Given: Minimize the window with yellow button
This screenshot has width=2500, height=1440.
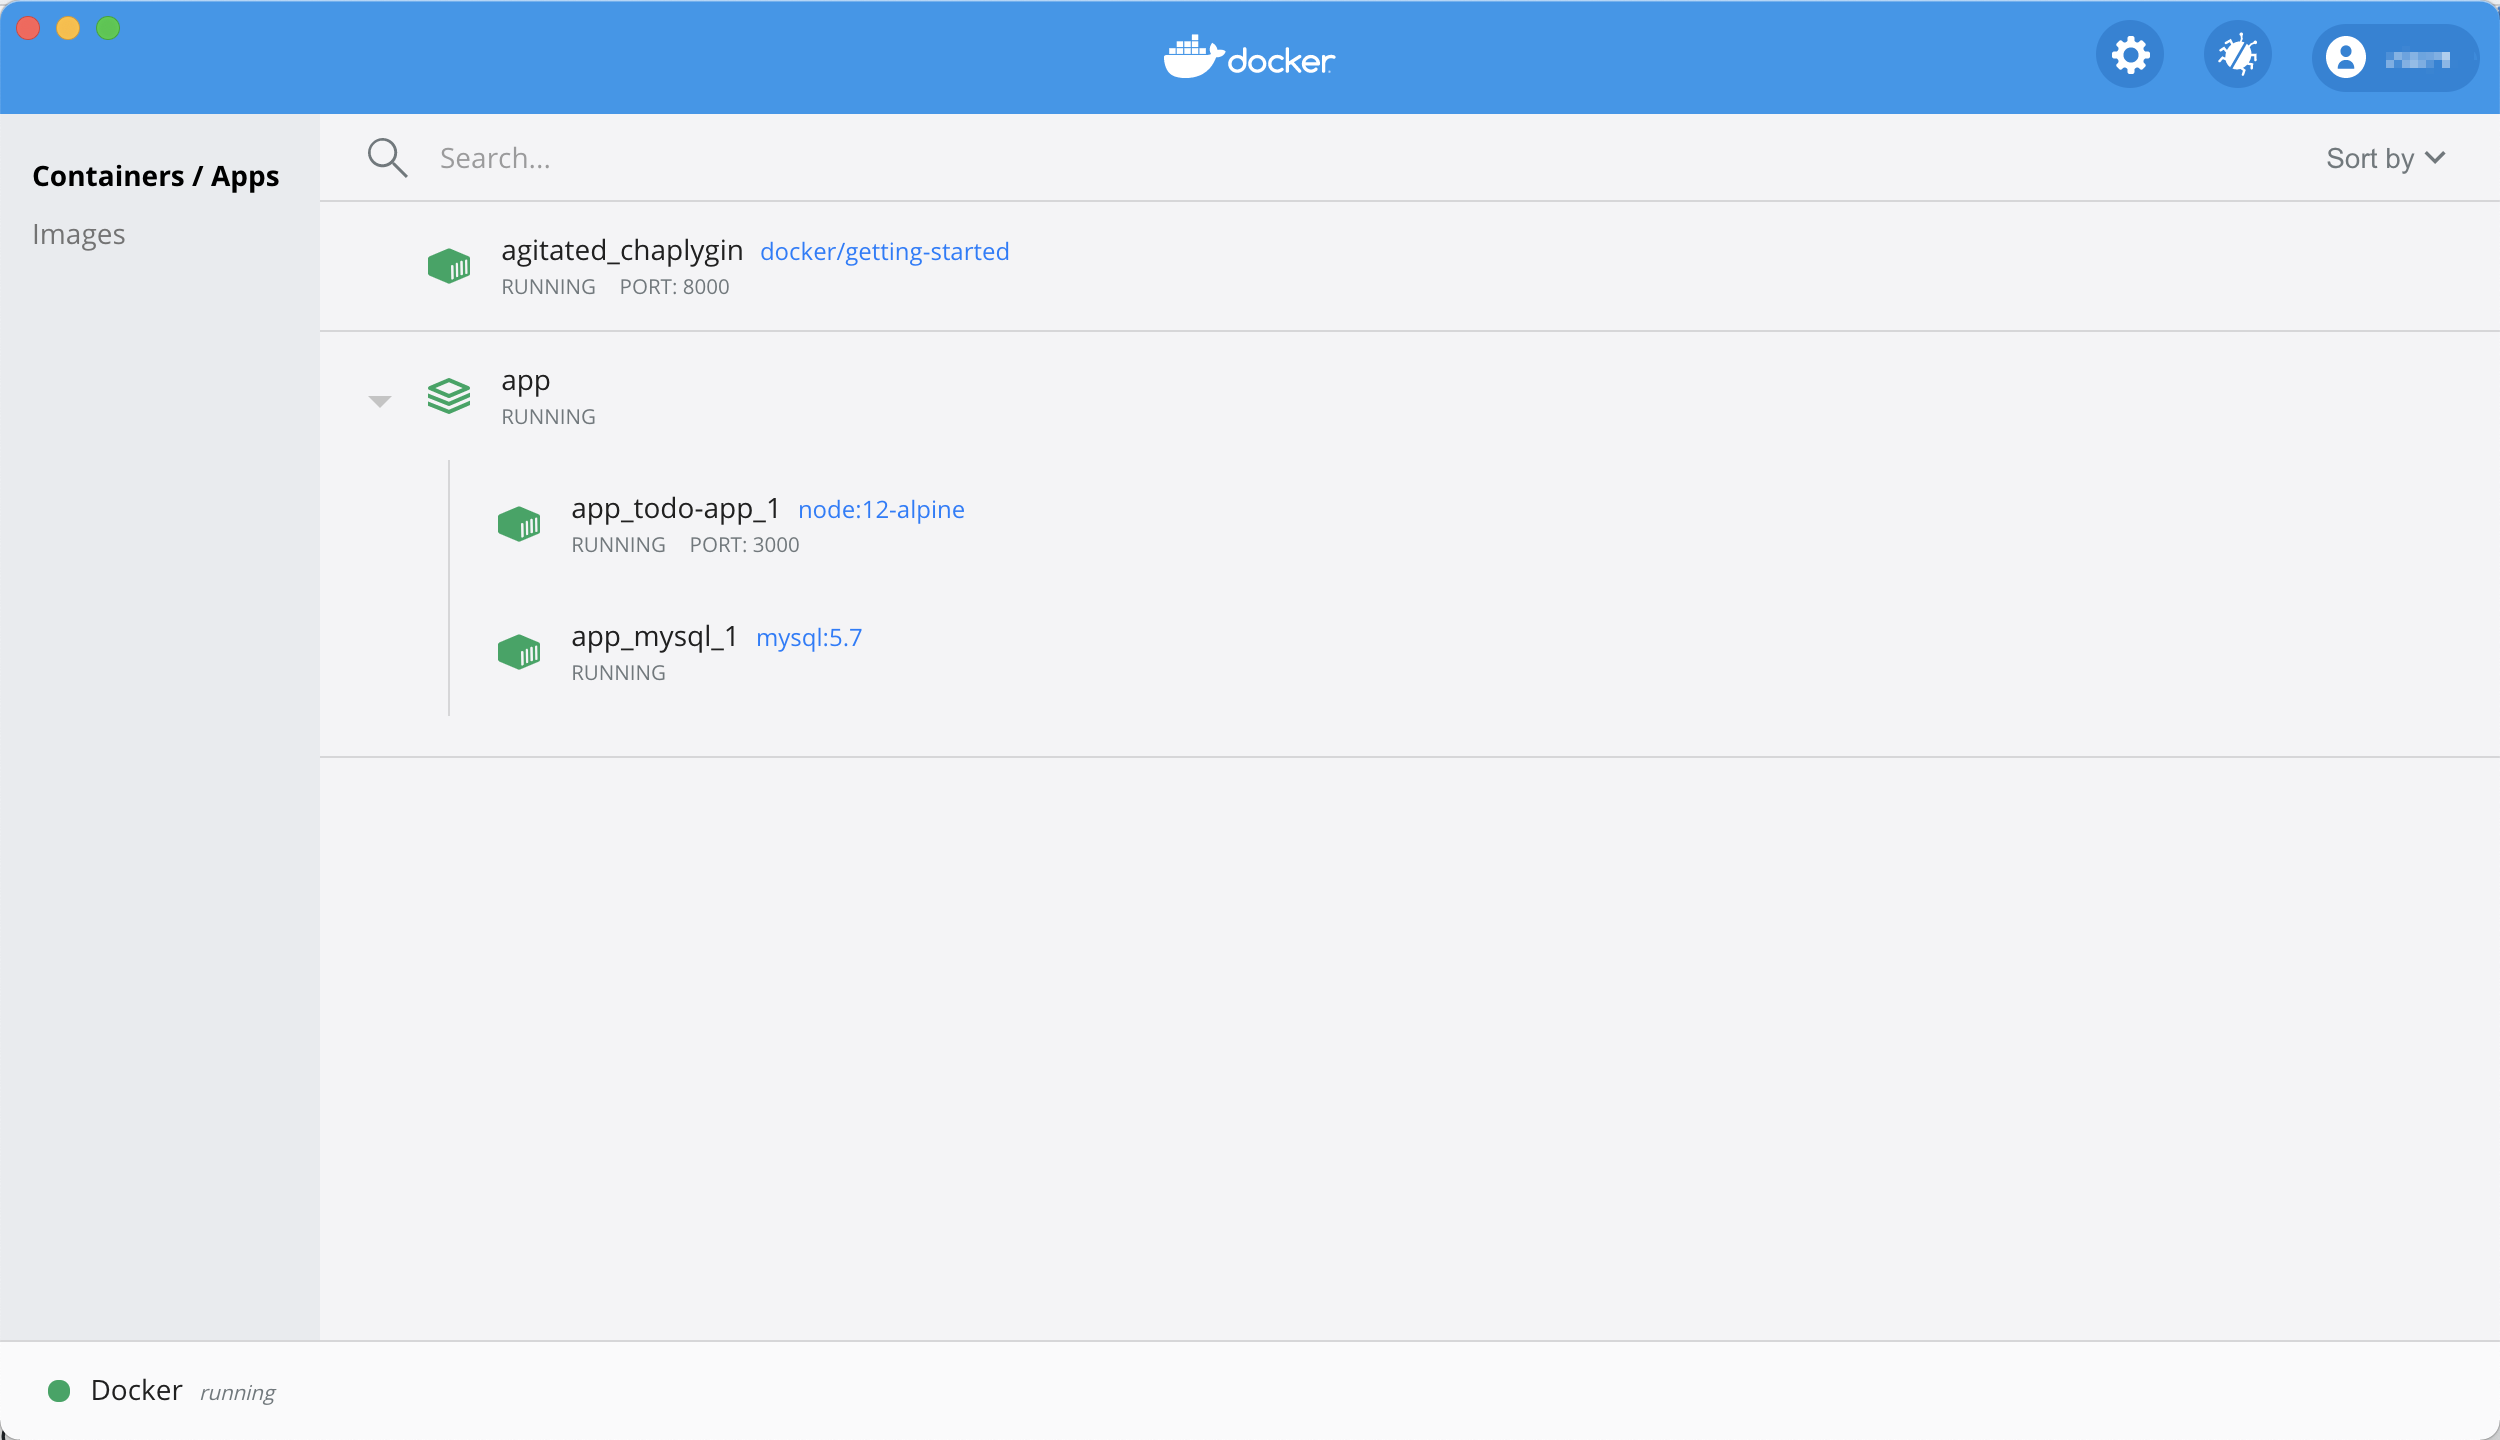Looking at the screenshot, I should tap(68, 28).
